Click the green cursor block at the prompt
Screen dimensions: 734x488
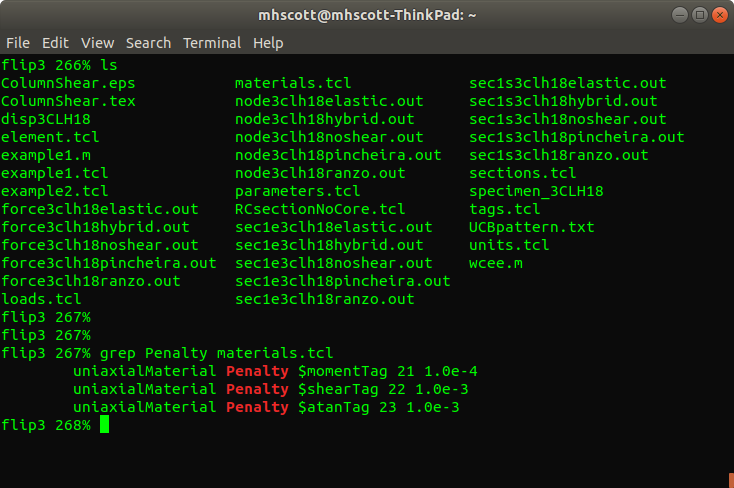point(104,425)
